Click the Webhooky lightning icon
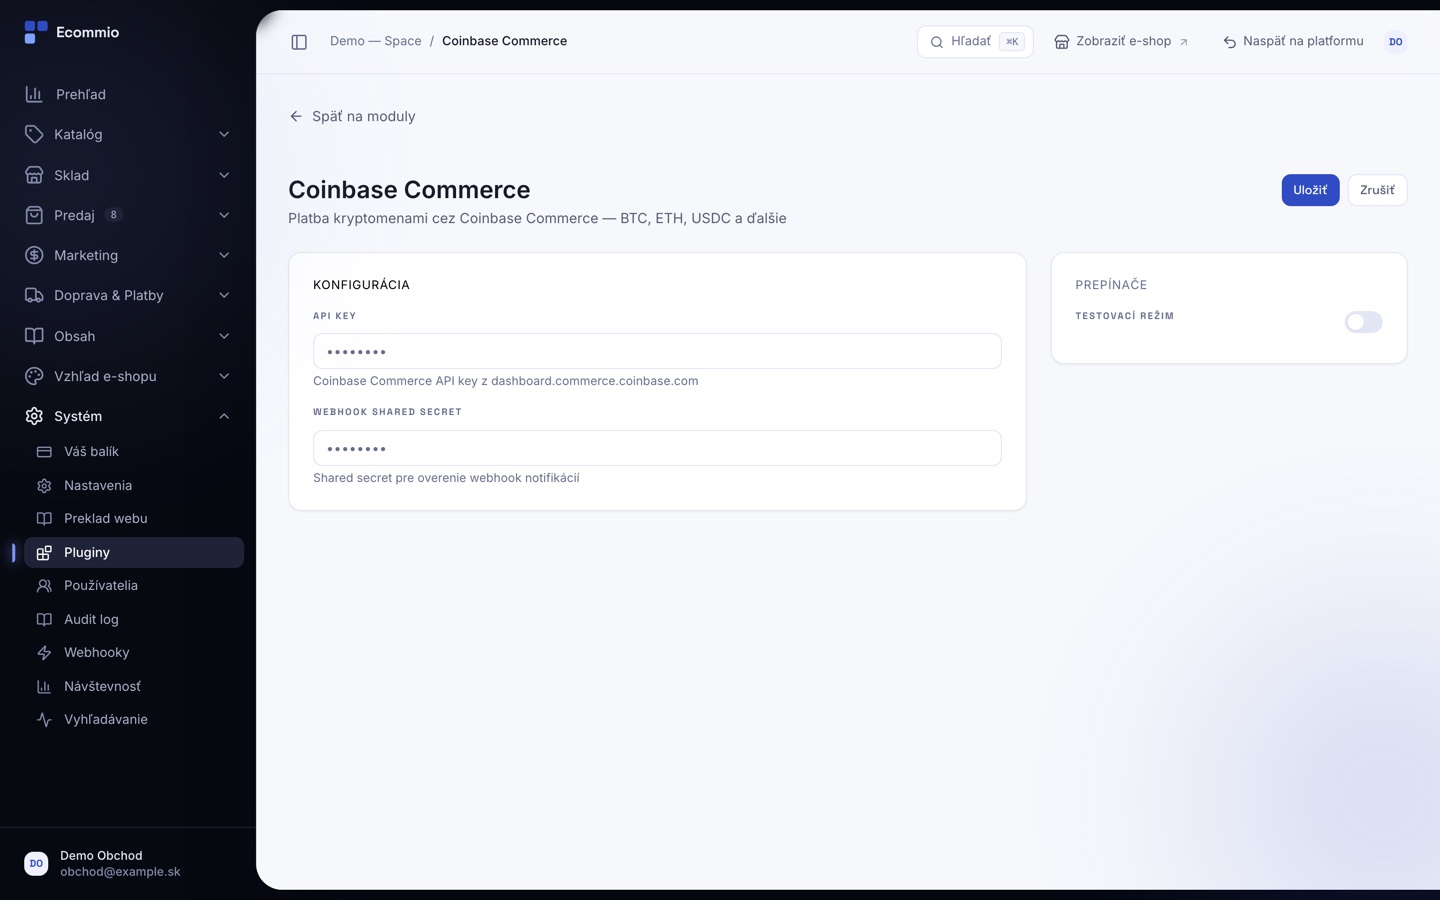The width and height of the screenshot is (1440, 900). pos(44,653)
